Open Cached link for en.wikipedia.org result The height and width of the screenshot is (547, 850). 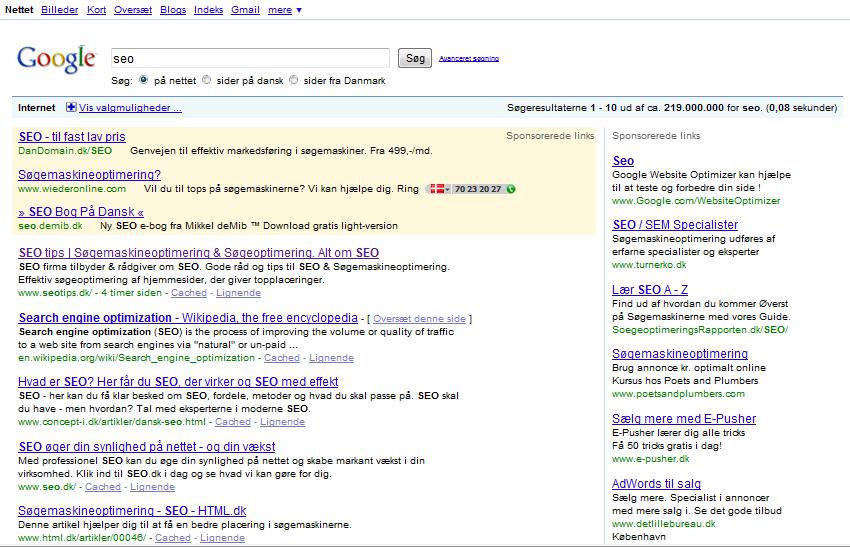point(282,358)
